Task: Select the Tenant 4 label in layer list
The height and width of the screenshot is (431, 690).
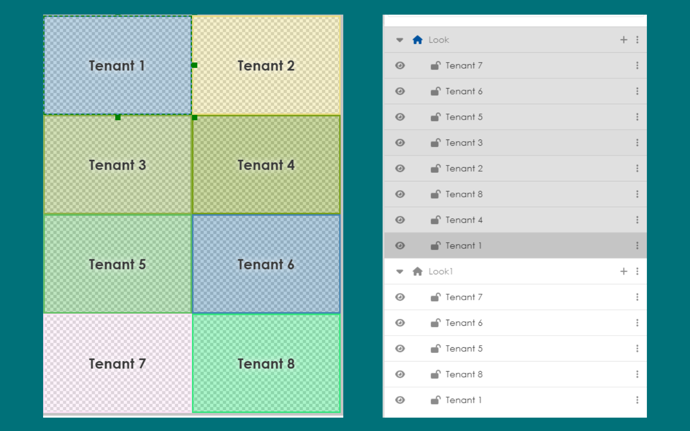Action: point(464,220)
